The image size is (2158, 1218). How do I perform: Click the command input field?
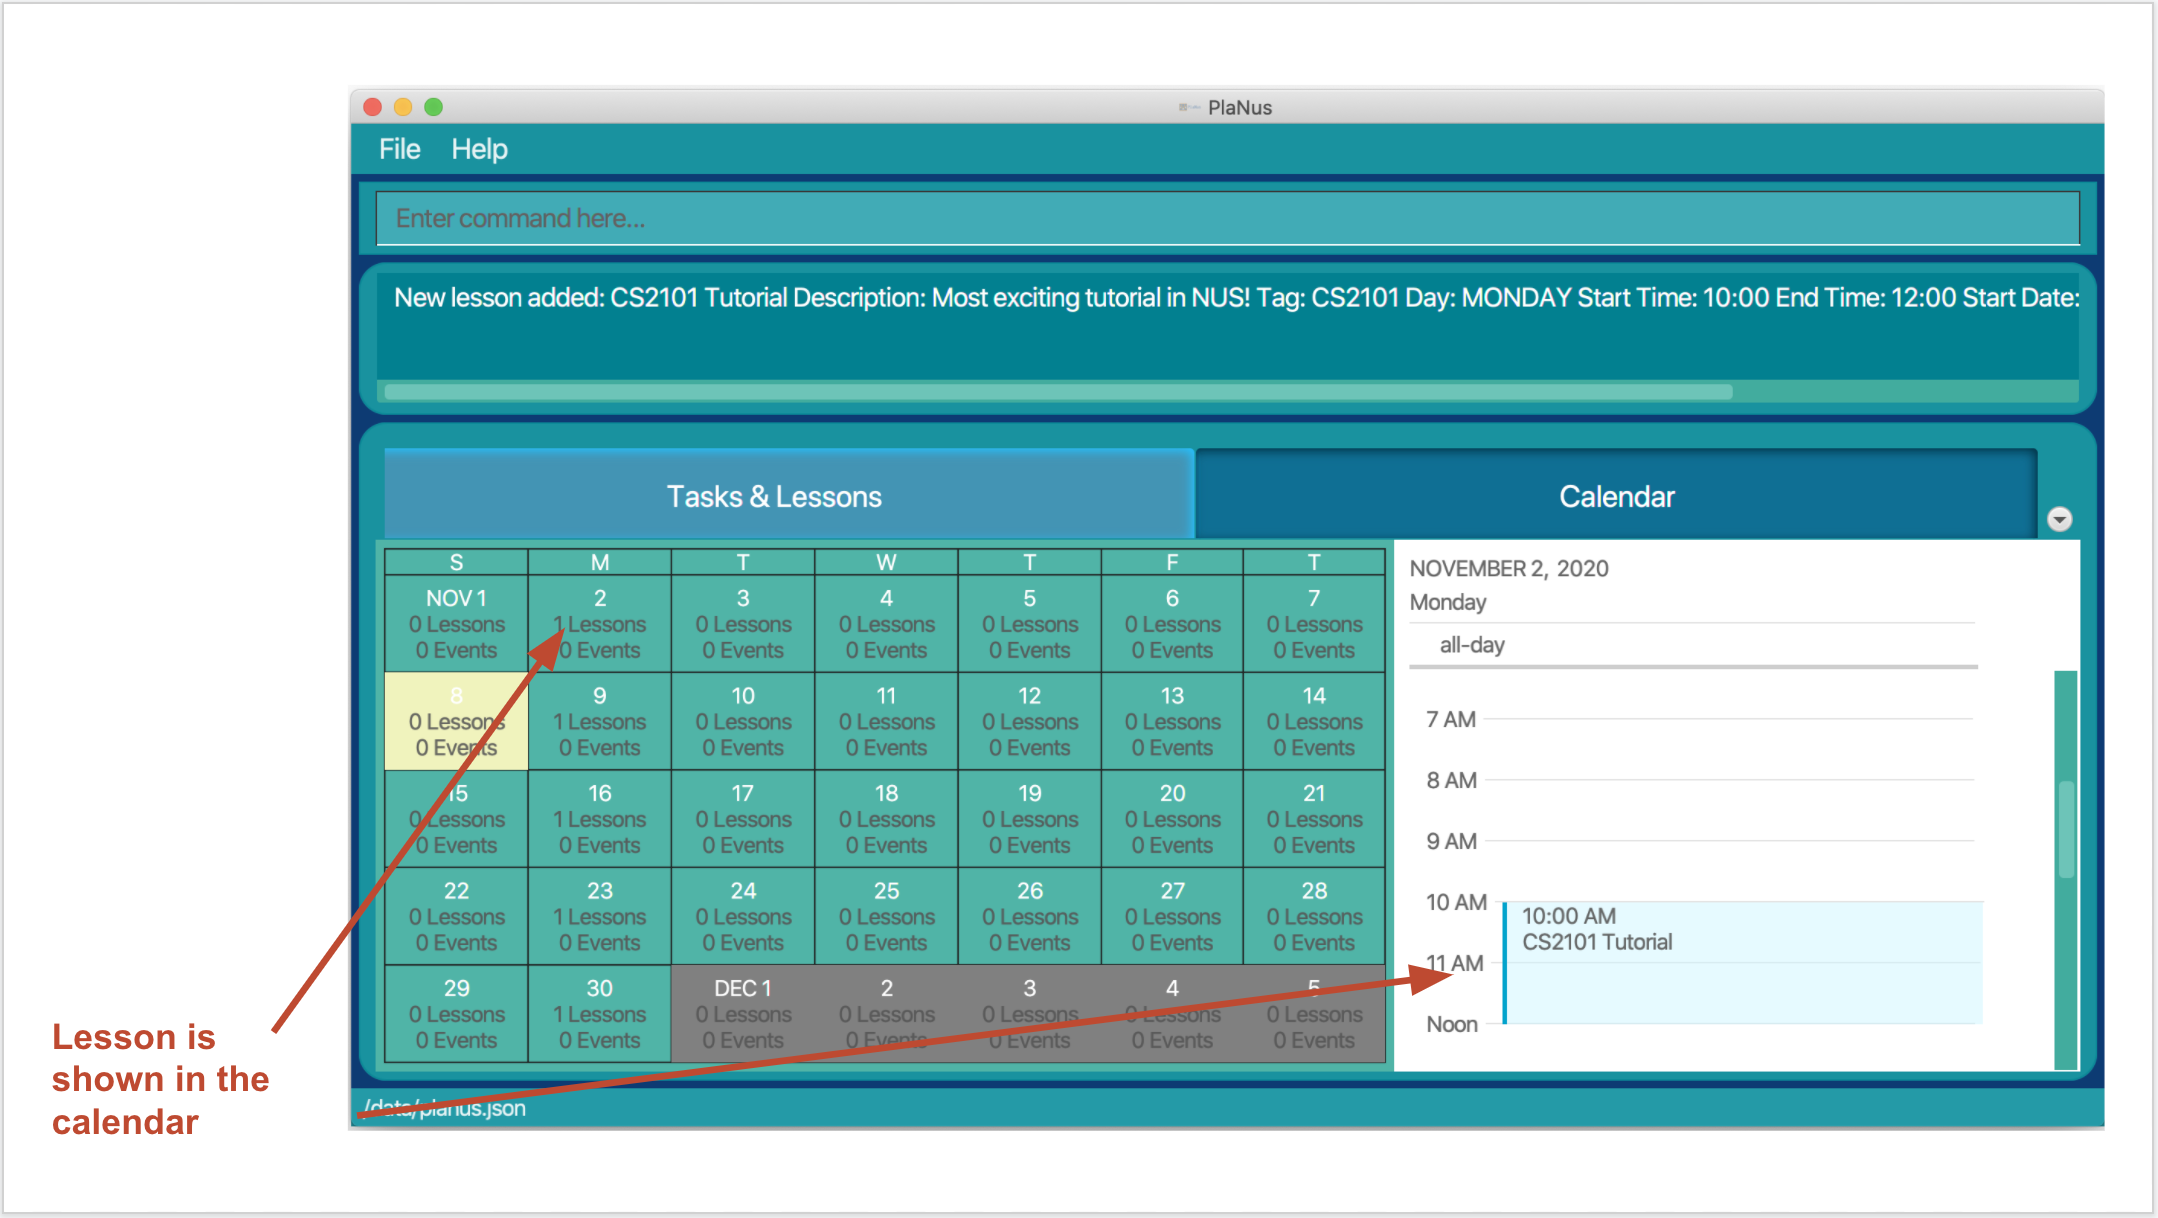(x=1227, y=218)
